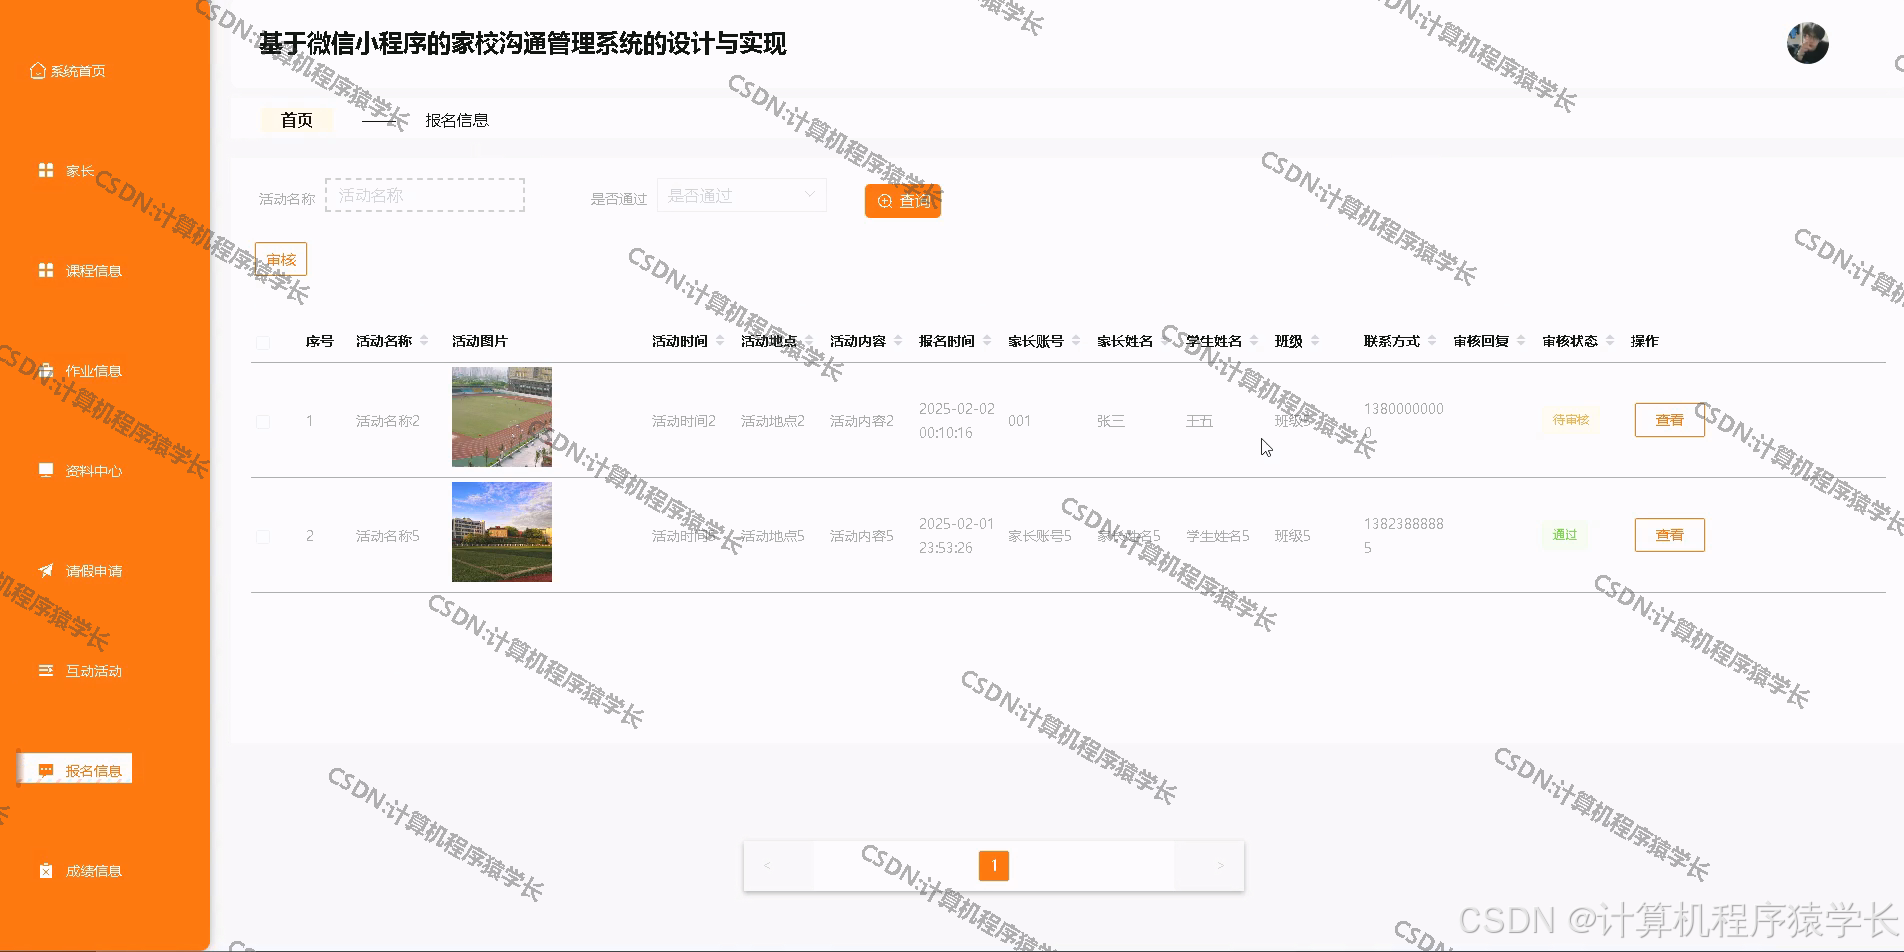
Task: Sort by 班级 column arrows
Action: pyautogui.click(x=1315, y=341)
